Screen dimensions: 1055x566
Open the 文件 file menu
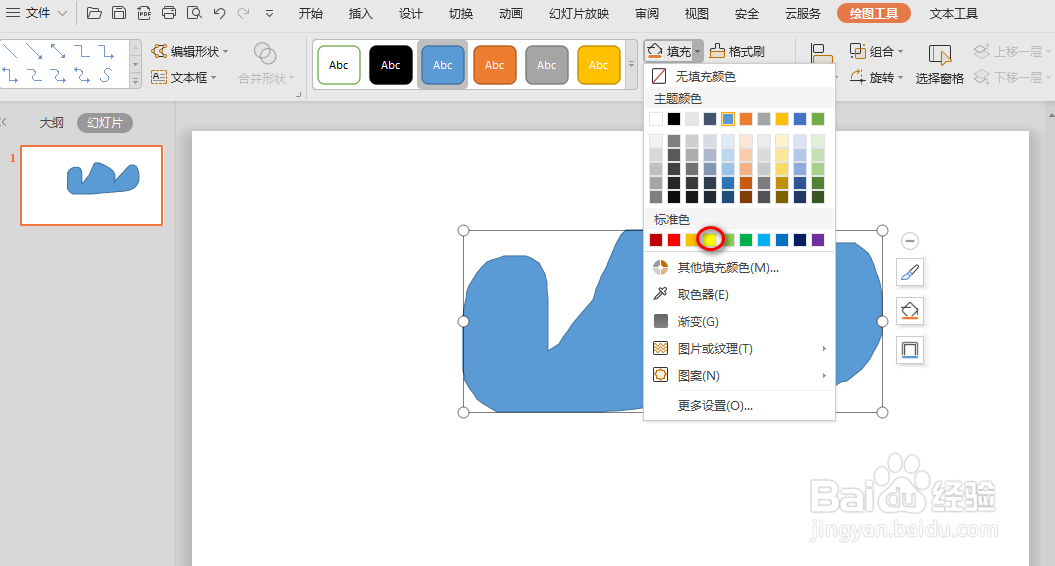pyautogui.click(x=36, y=13)
